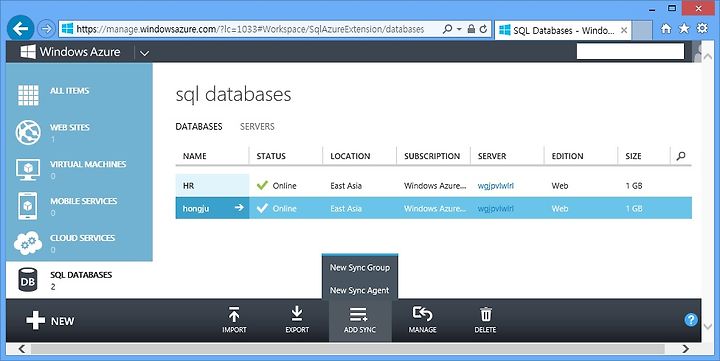The image size is (720, 361).
Task: Click the address bar lock icon
Action: [x=471, y=29]
